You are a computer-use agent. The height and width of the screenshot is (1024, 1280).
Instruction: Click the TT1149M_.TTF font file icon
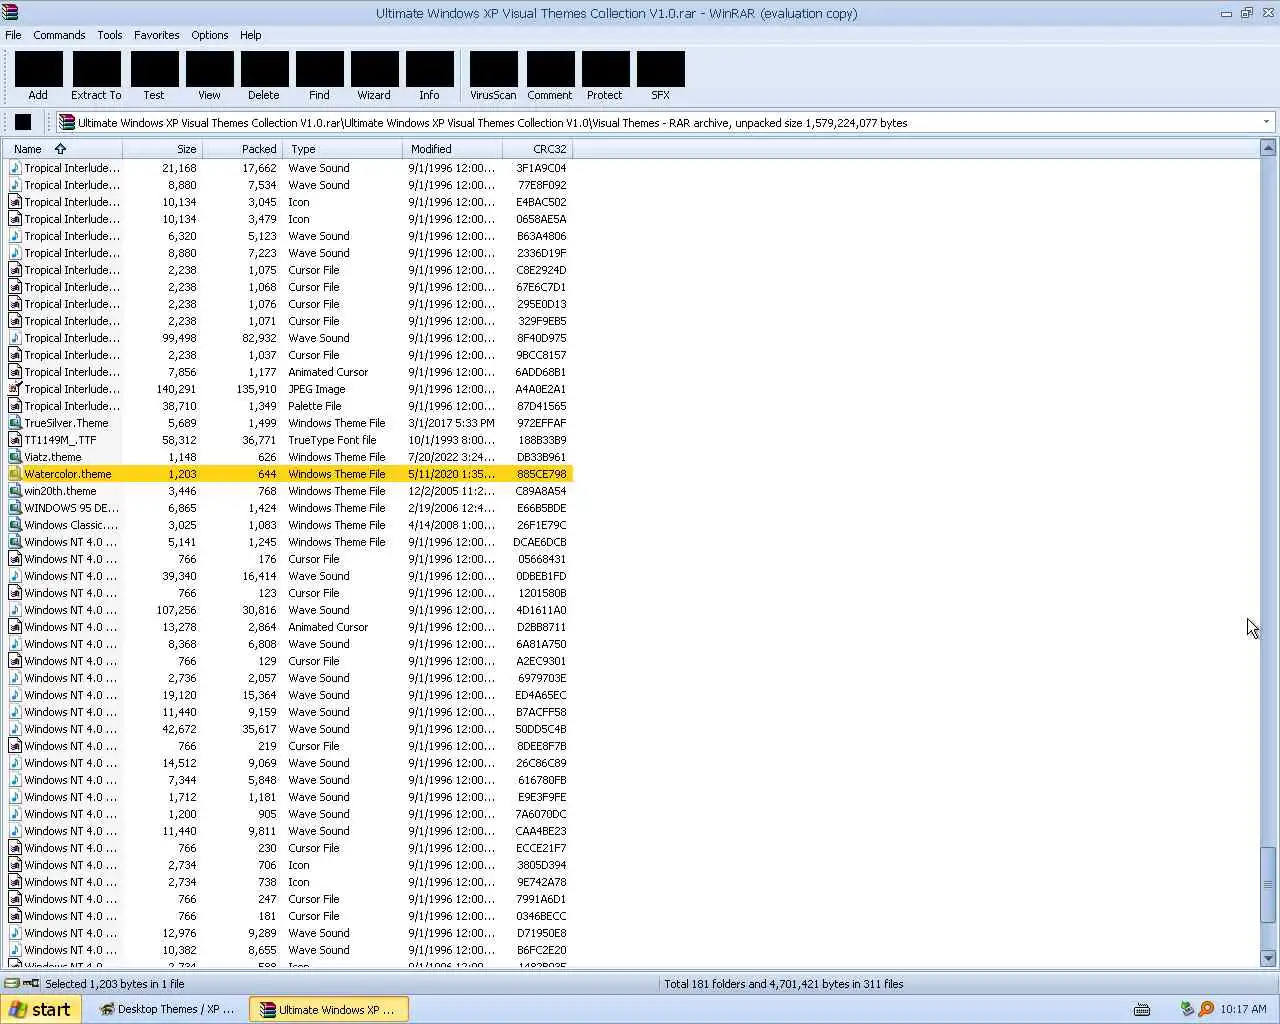point(15,440)
